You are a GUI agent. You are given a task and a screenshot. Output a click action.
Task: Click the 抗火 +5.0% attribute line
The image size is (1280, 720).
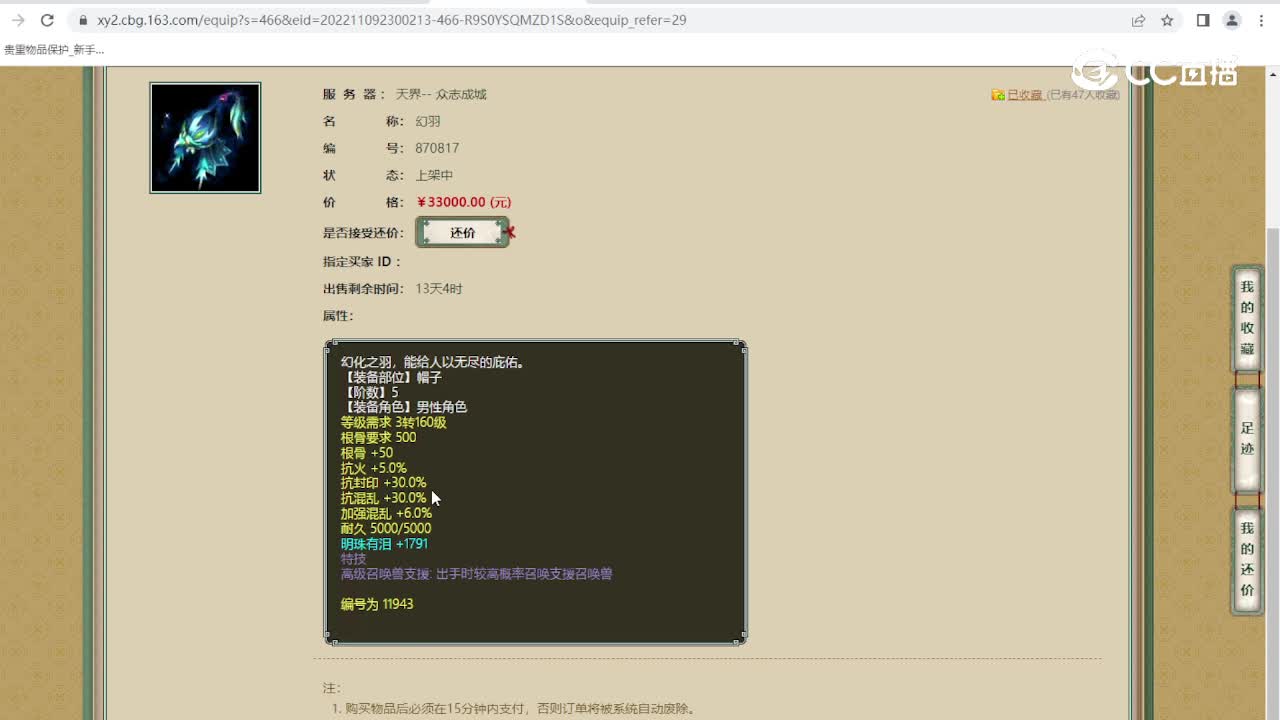tap(373, 468)
